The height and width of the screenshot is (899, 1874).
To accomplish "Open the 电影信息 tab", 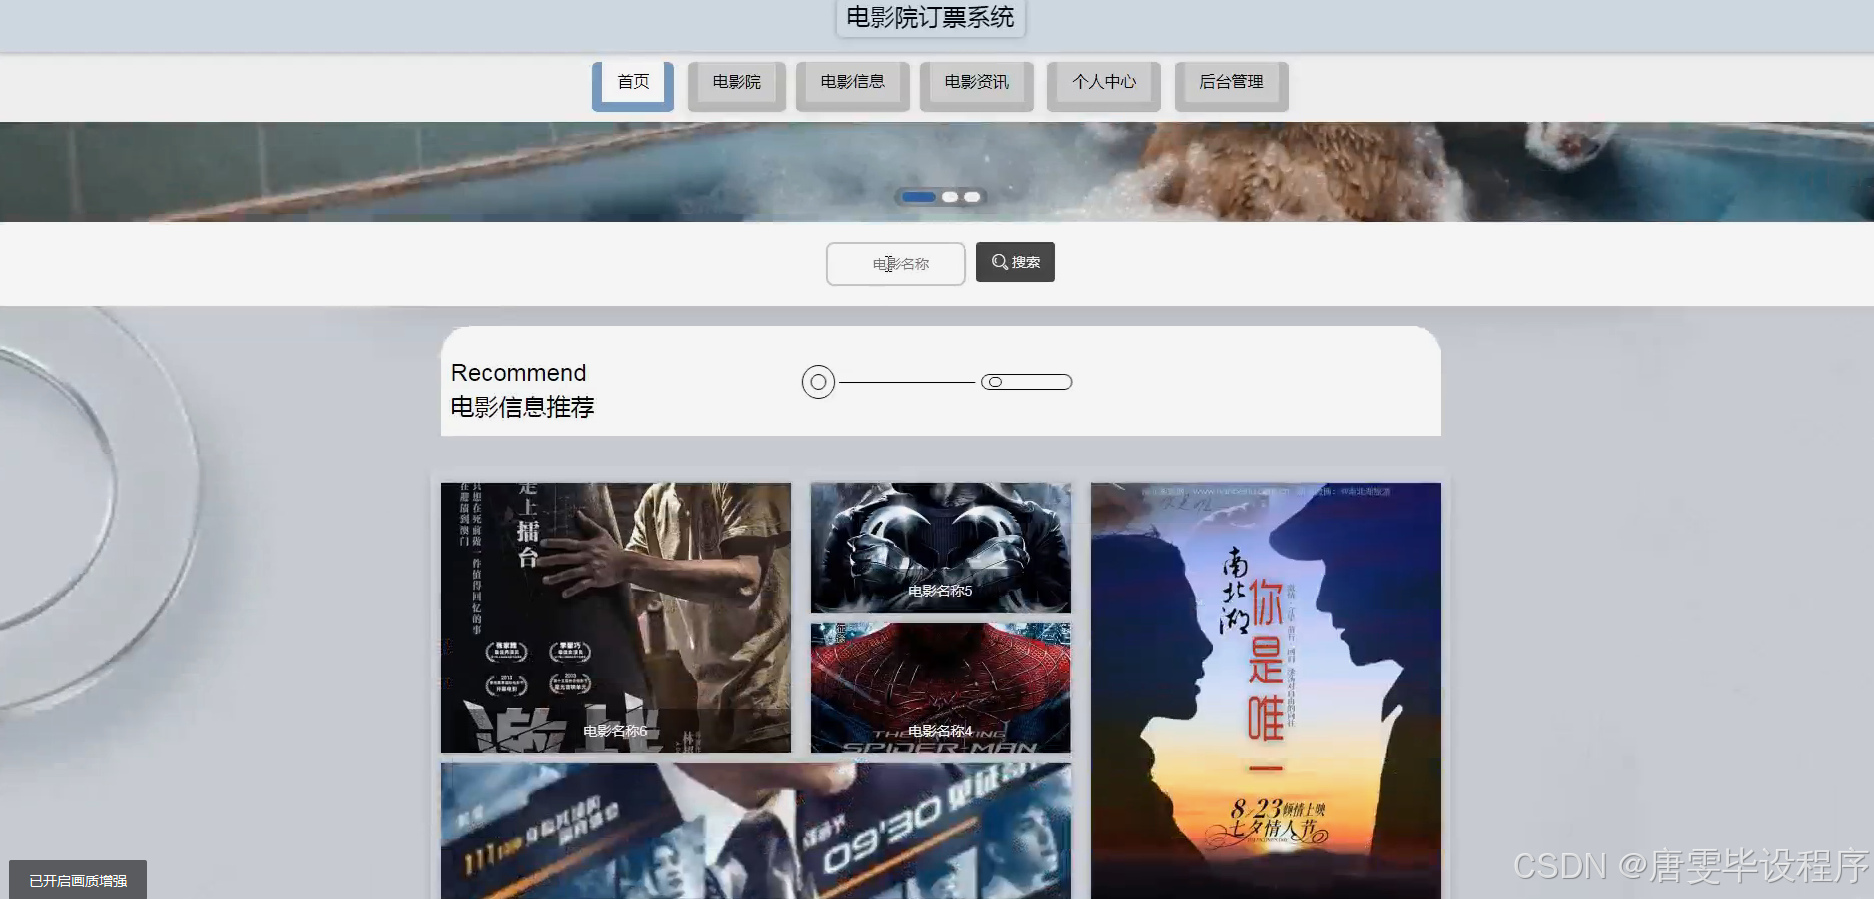I will coord(853,86).
